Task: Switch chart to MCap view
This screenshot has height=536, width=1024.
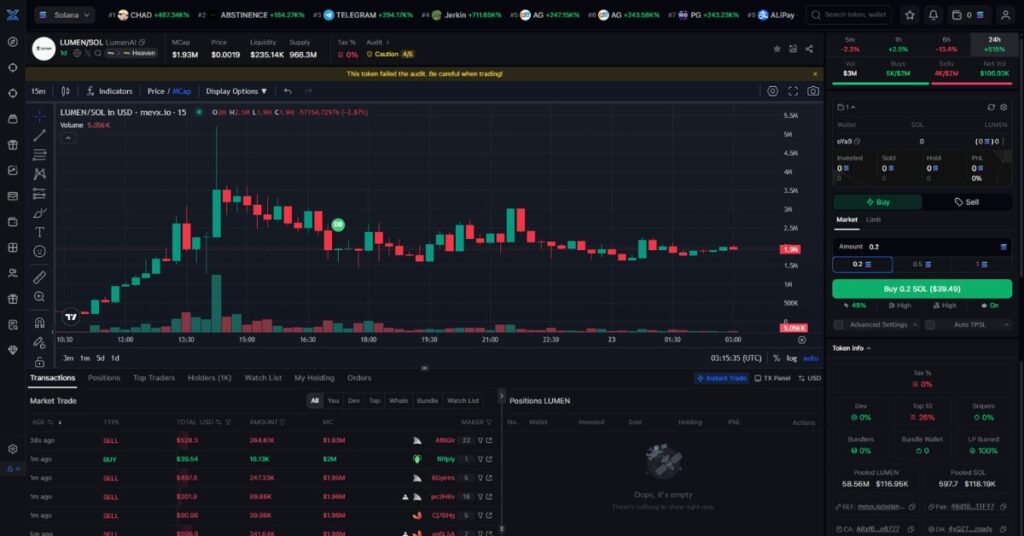Action: tap(182, 91)
